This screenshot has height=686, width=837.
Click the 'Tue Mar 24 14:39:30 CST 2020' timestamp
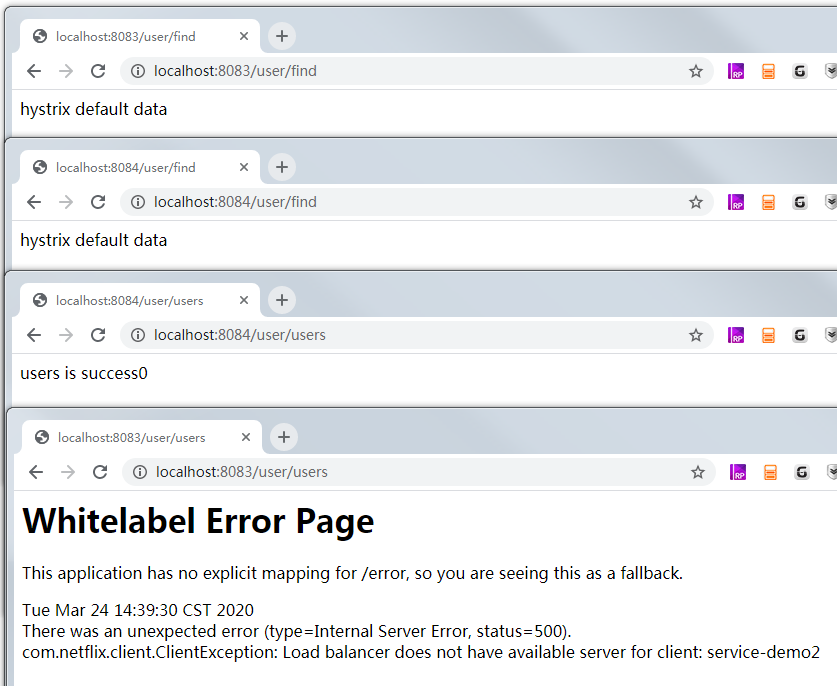(138, 610)
